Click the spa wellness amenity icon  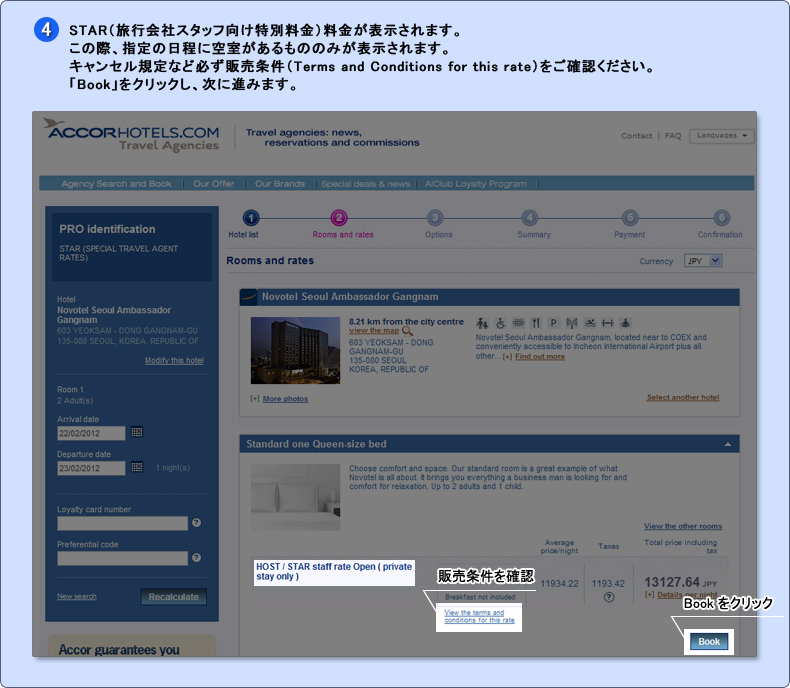pos(625,323)
